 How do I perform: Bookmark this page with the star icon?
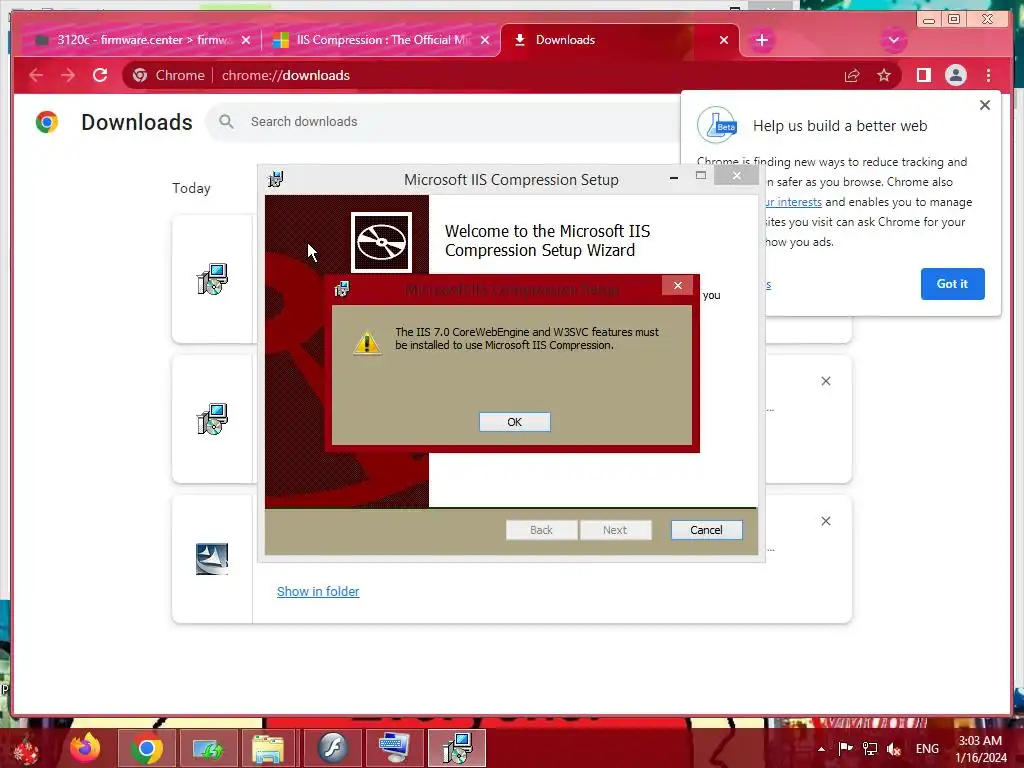(x=884, y=75)
